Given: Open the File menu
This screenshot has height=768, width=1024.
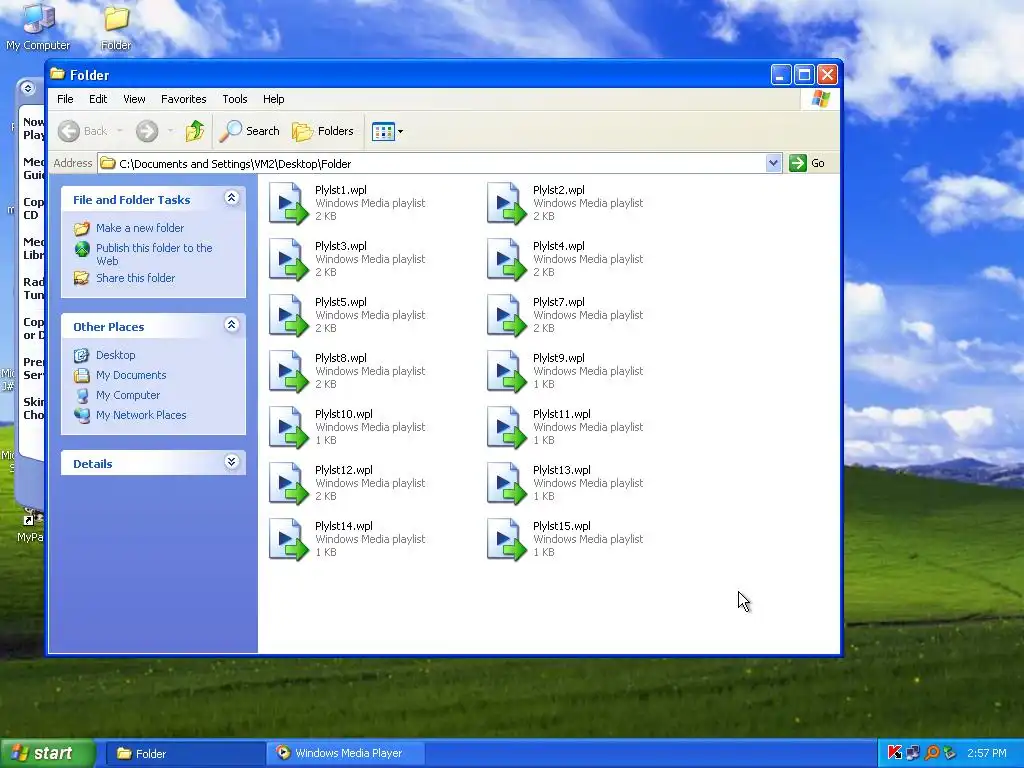Looking at the screenshot, I should pos(65,99).
